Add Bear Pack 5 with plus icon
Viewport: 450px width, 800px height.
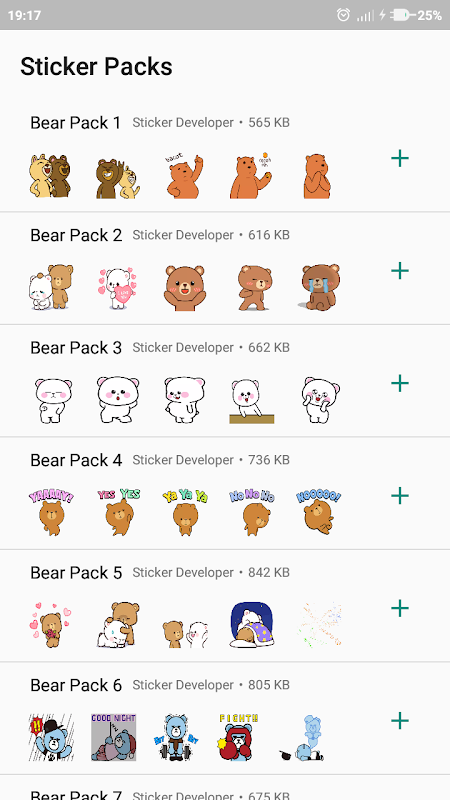tap(400, 608)
